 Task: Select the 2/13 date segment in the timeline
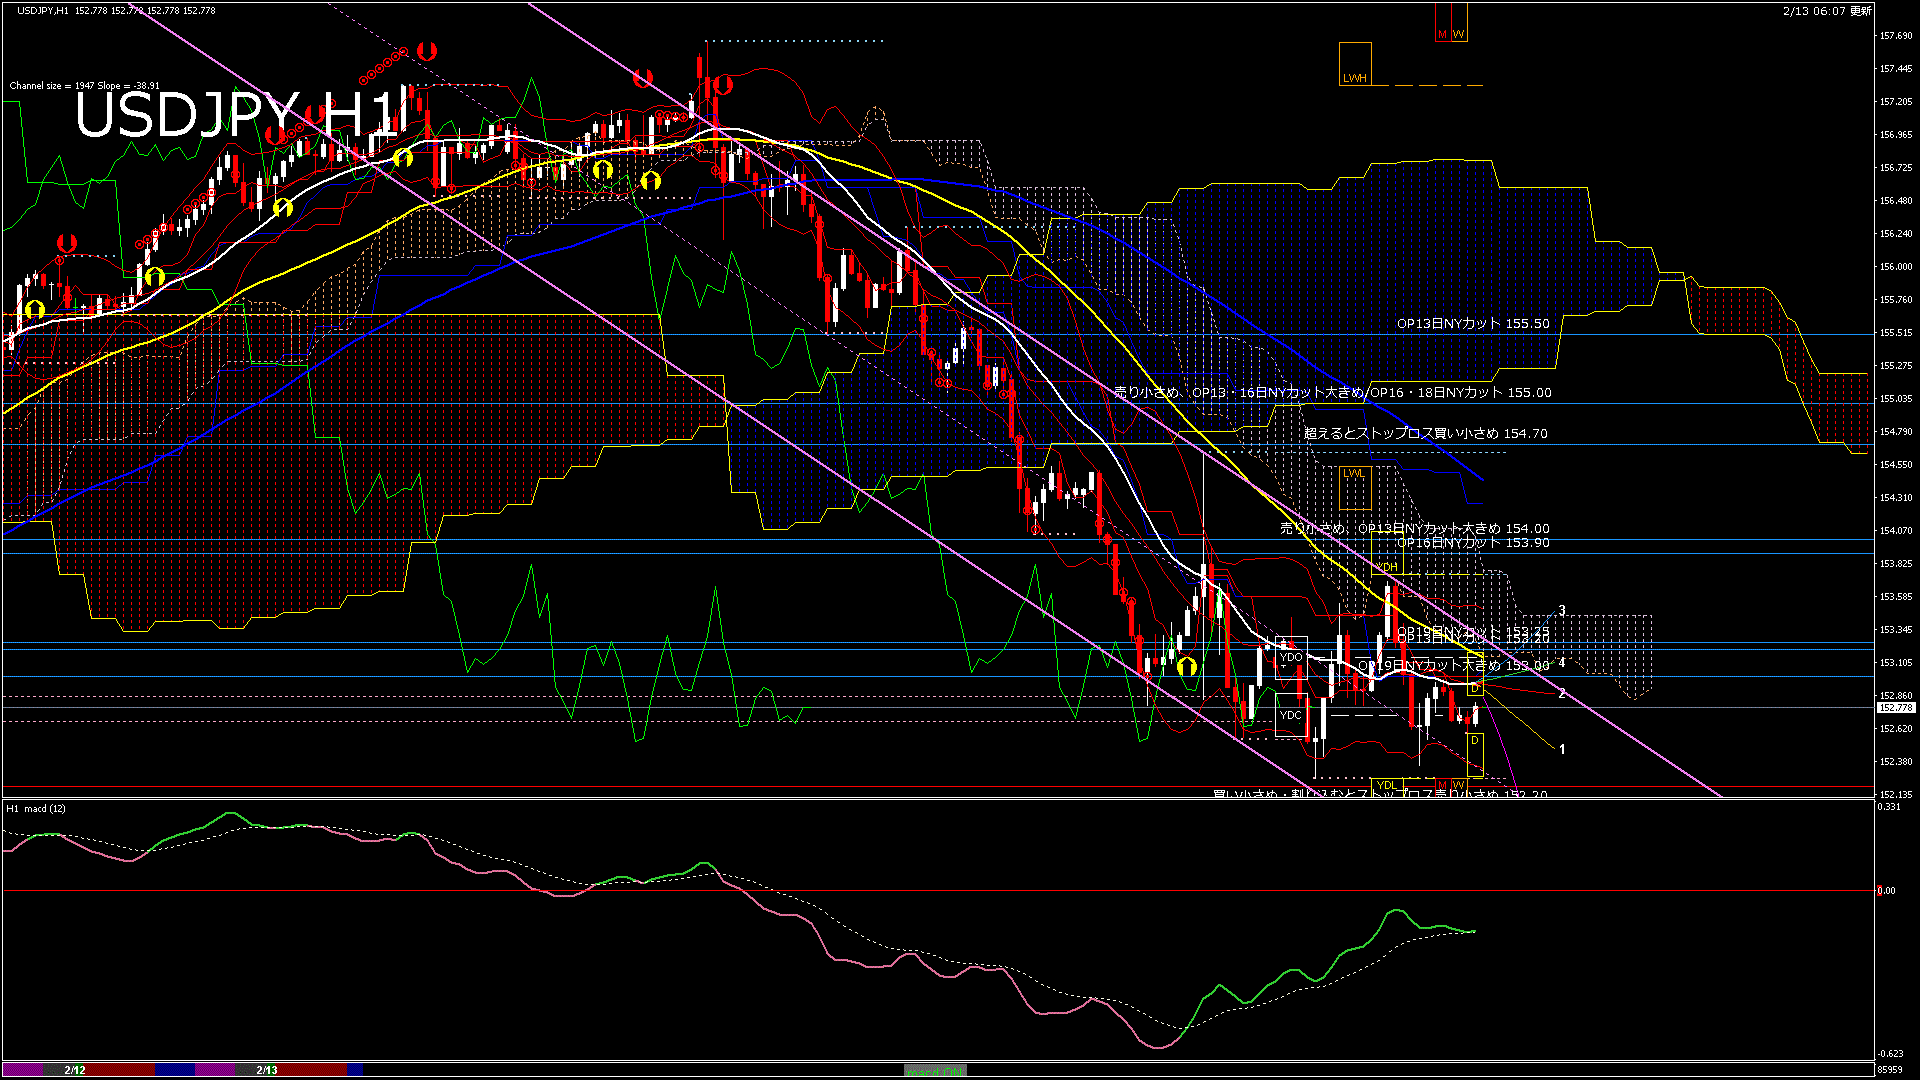(267, 1070)
